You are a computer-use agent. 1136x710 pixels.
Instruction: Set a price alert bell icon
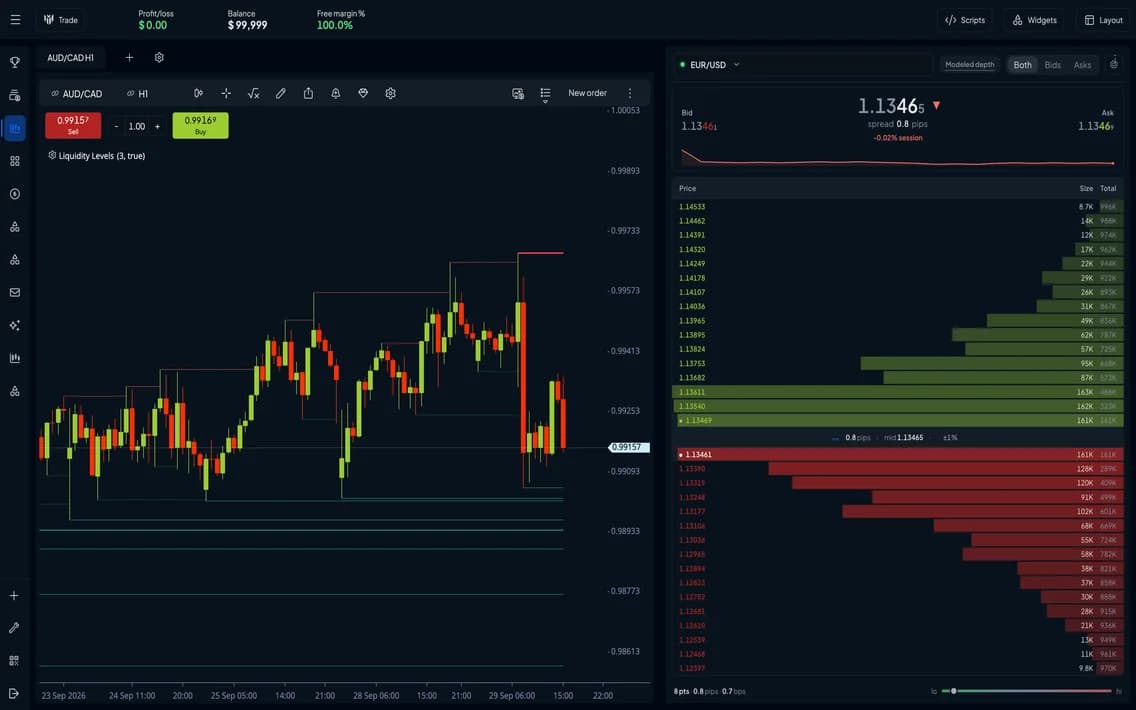pos(335,93)
